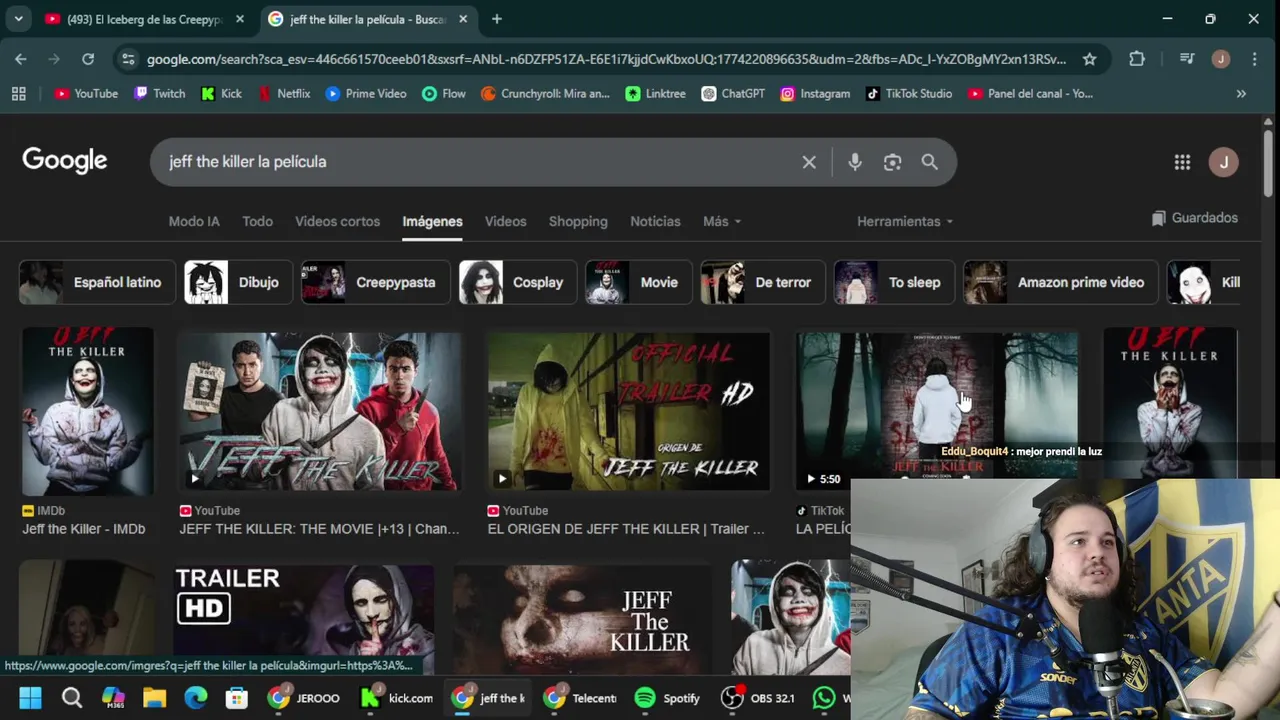
Task: Open Chrome three-dot menu
Action: tap(1254, 59)
